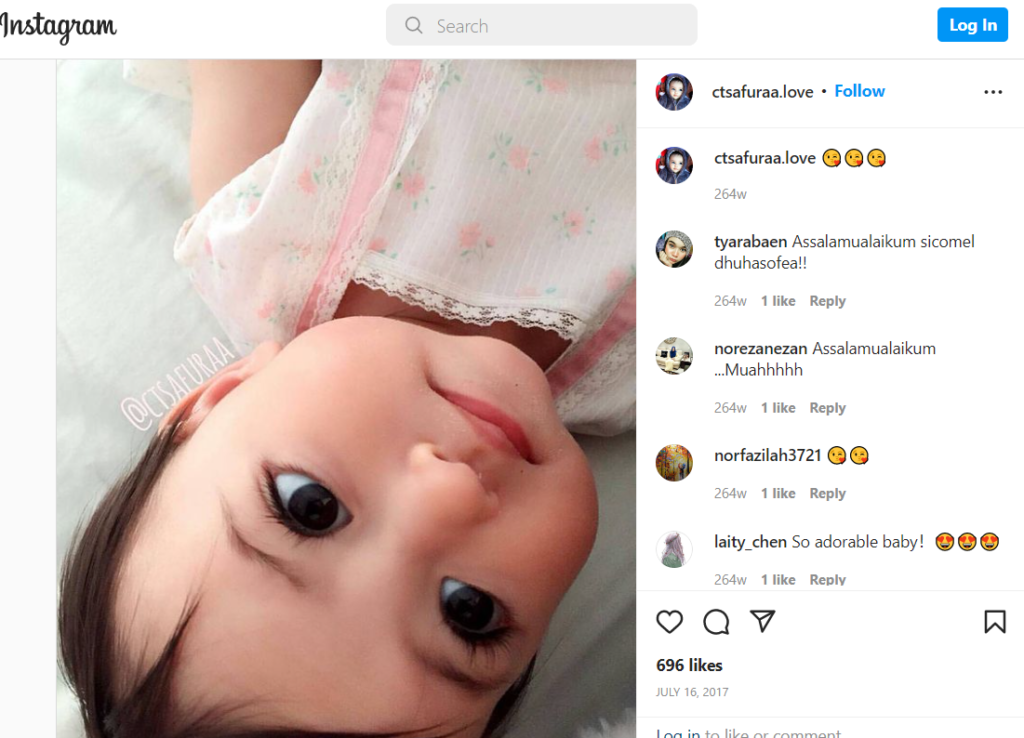Open ctsafuraa.love header profile picture
Image resolution: width=1024 pixels, height=738 pixels.
click(x=674, y=91)
